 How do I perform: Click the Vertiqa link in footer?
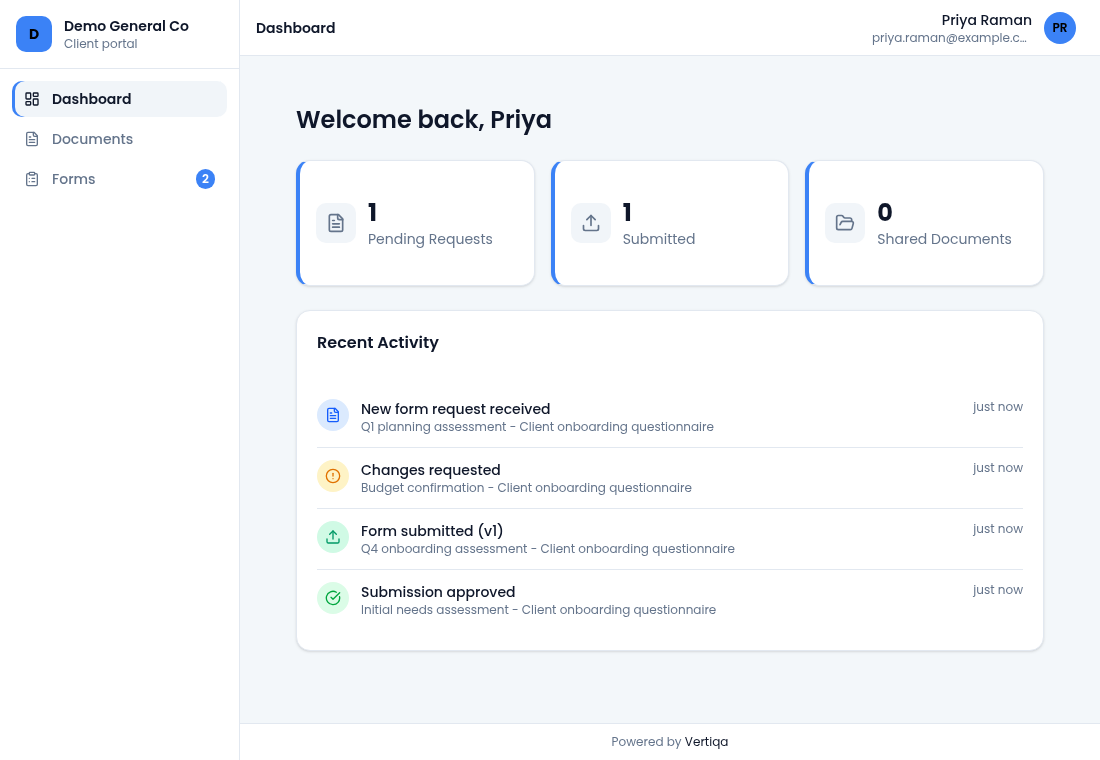(x=706, y=742)
